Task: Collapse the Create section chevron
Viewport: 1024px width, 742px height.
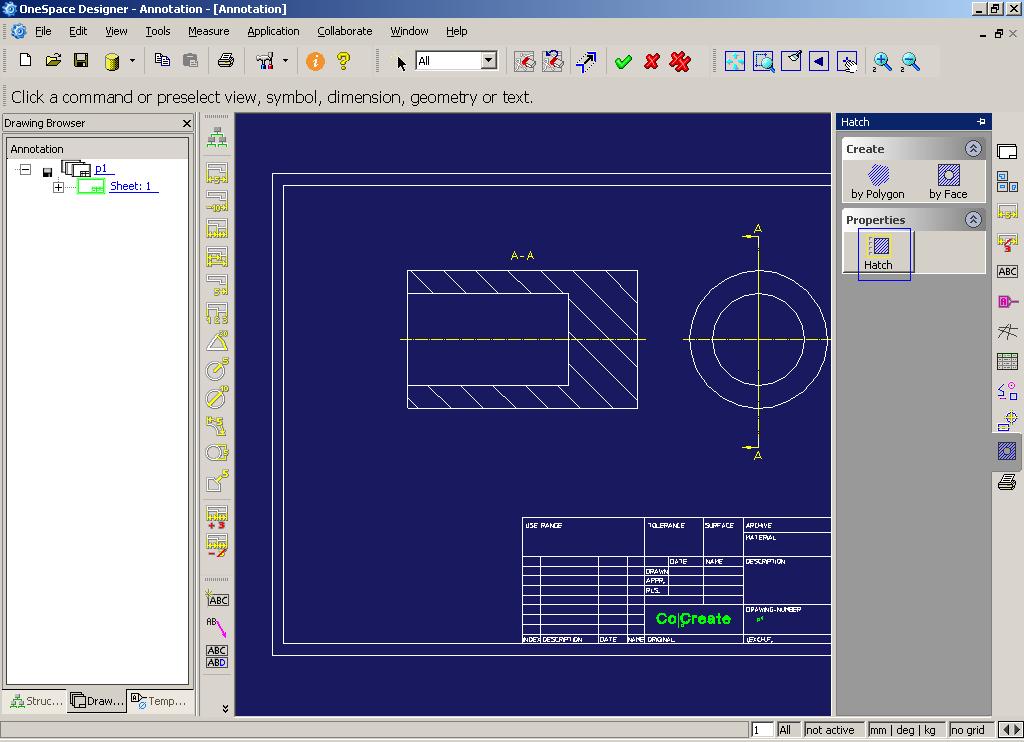Action: tap(973, 149)
